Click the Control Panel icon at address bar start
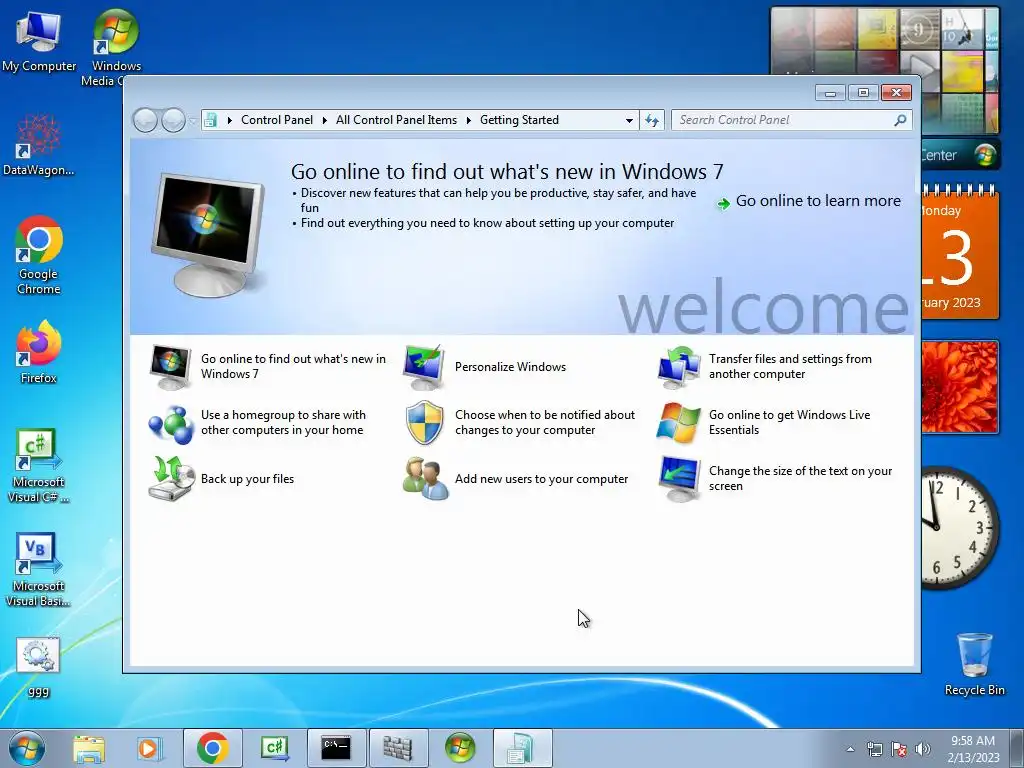Image resolution: width=1024 pixels, height=768 pixels. (x=210, y=120)
